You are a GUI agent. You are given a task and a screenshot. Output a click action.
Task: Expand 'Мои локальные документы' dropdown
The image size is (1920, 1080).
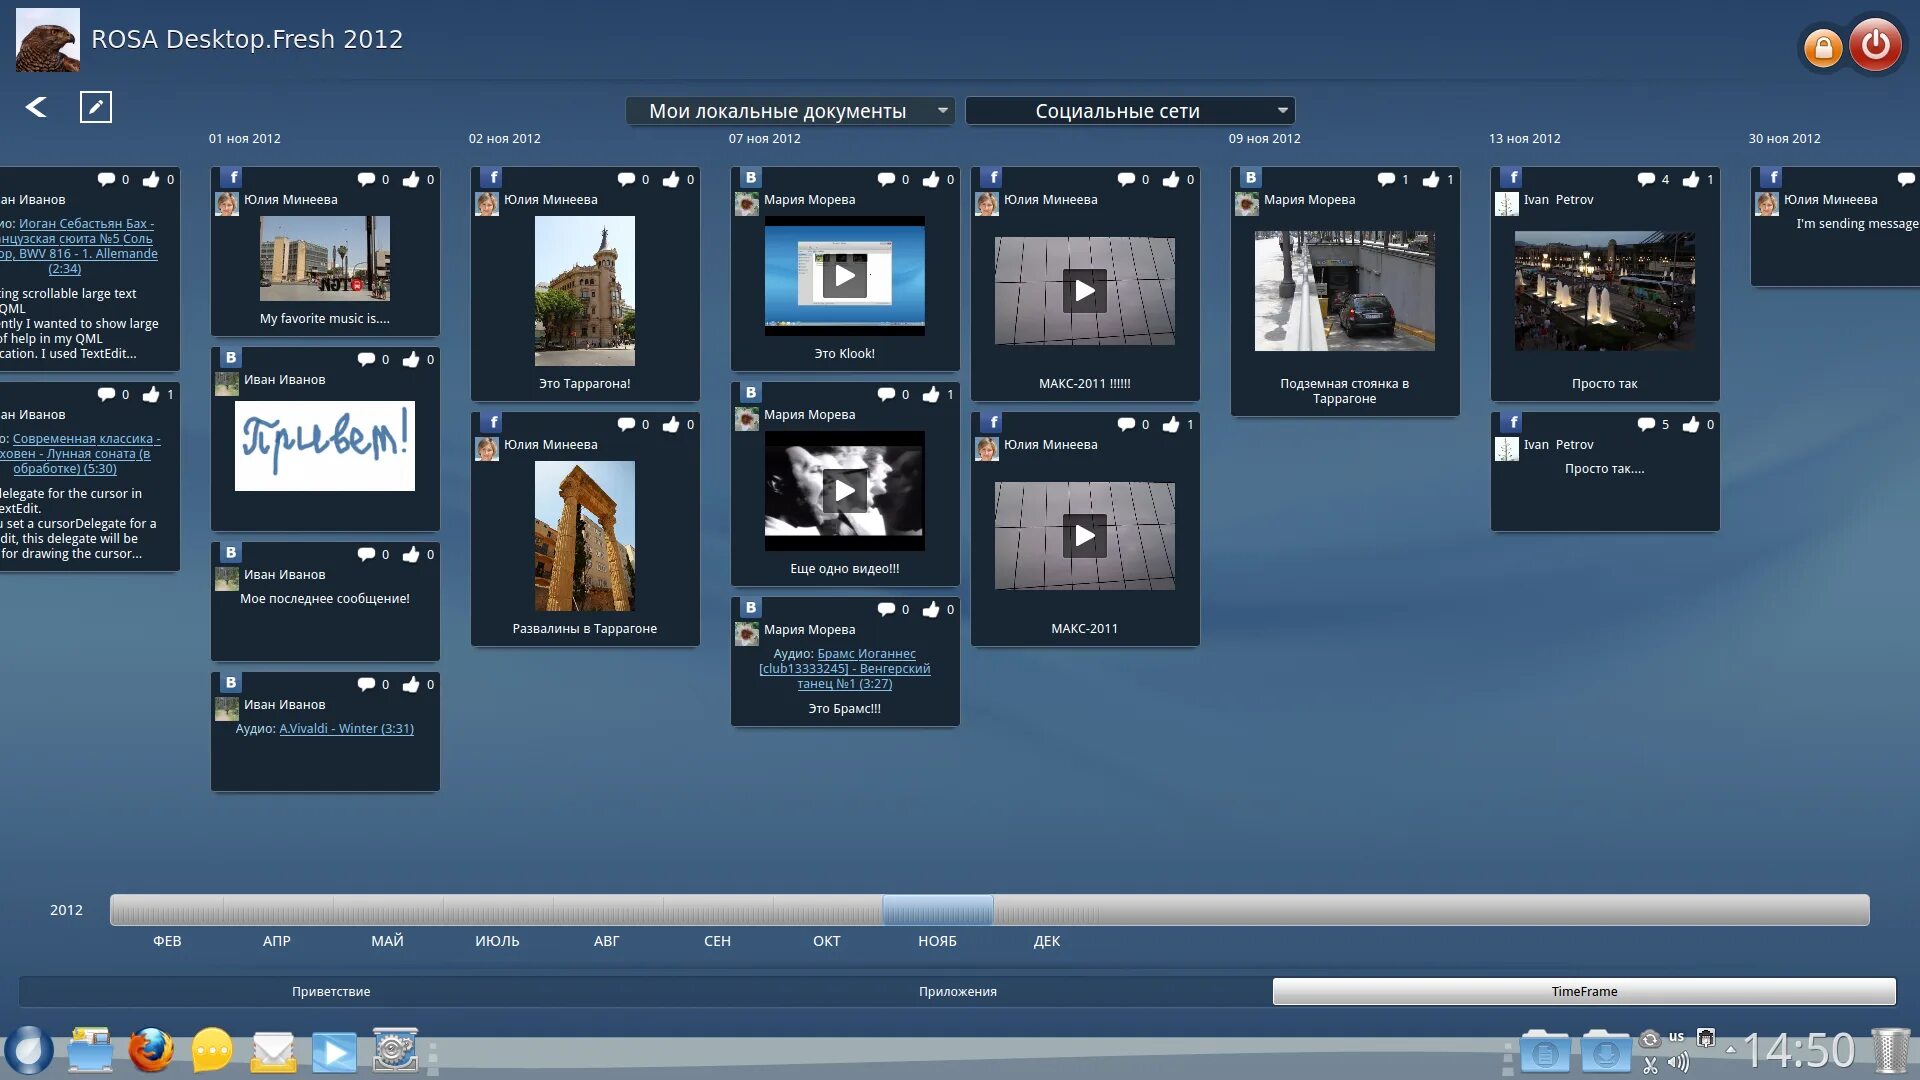(x=942, y=110)
